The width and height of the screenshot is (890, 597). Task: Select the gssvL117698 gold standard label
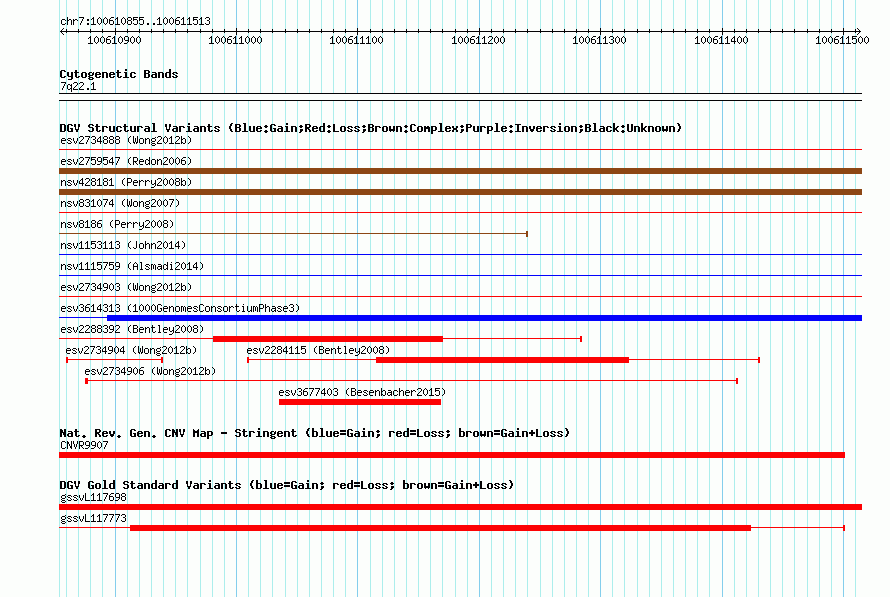coord(93,498)
